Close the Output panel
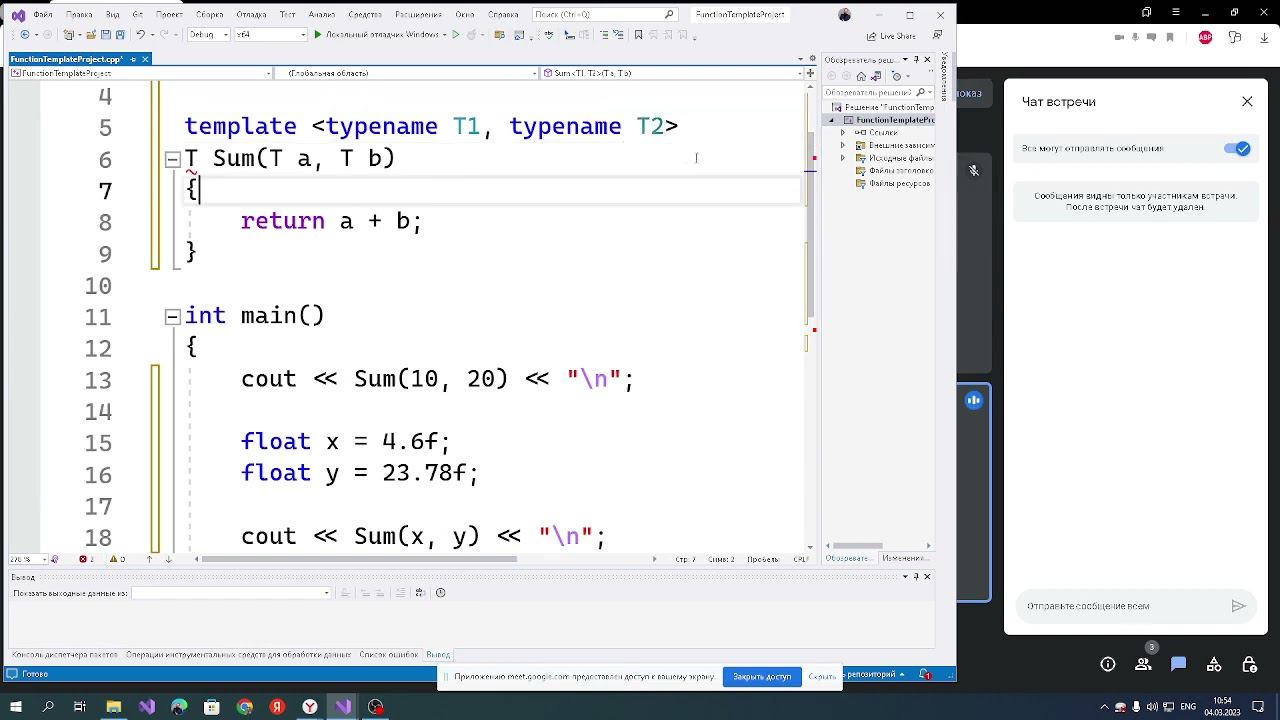The width and height of the screenshot is (1280, 720). click(x=927, y=577)
